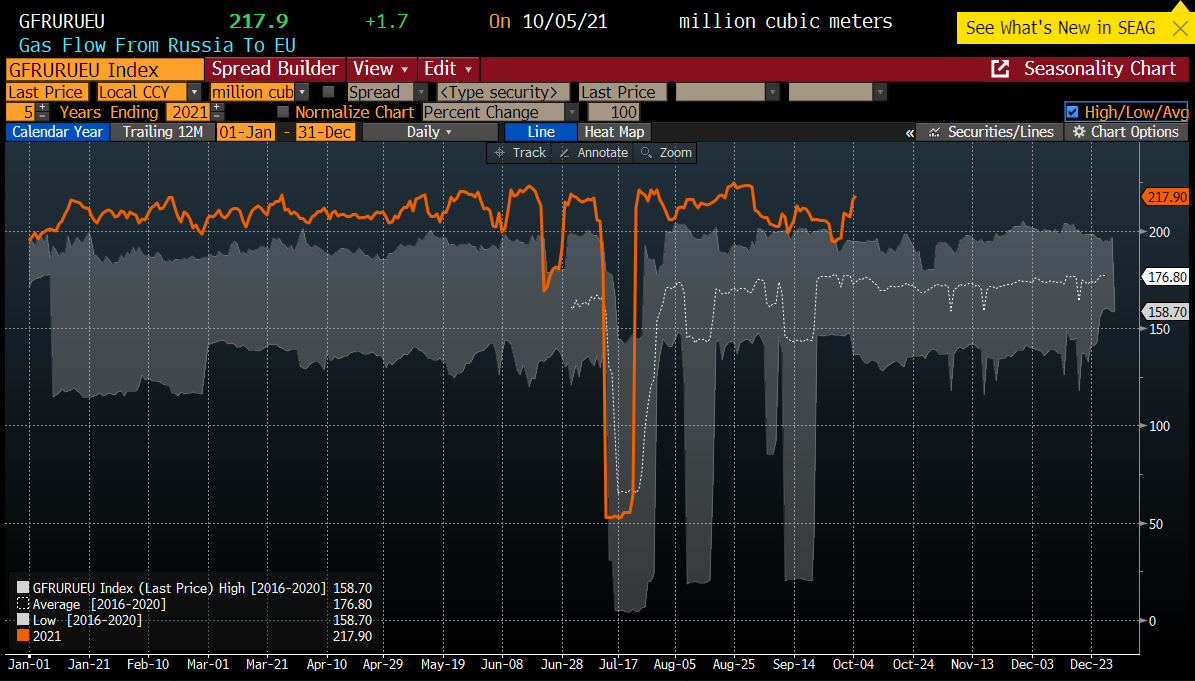Activate the Zoom magnifier tool

(x=666, y=153)
